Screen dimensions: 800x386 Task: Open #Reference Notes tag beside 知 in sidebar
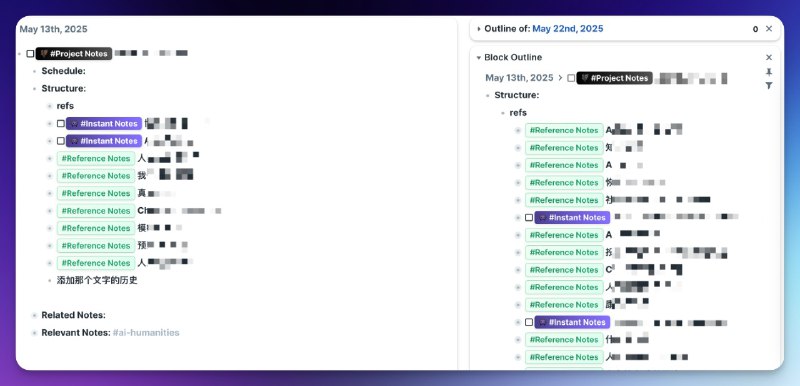pyautogui.click(x=564, y=148)
